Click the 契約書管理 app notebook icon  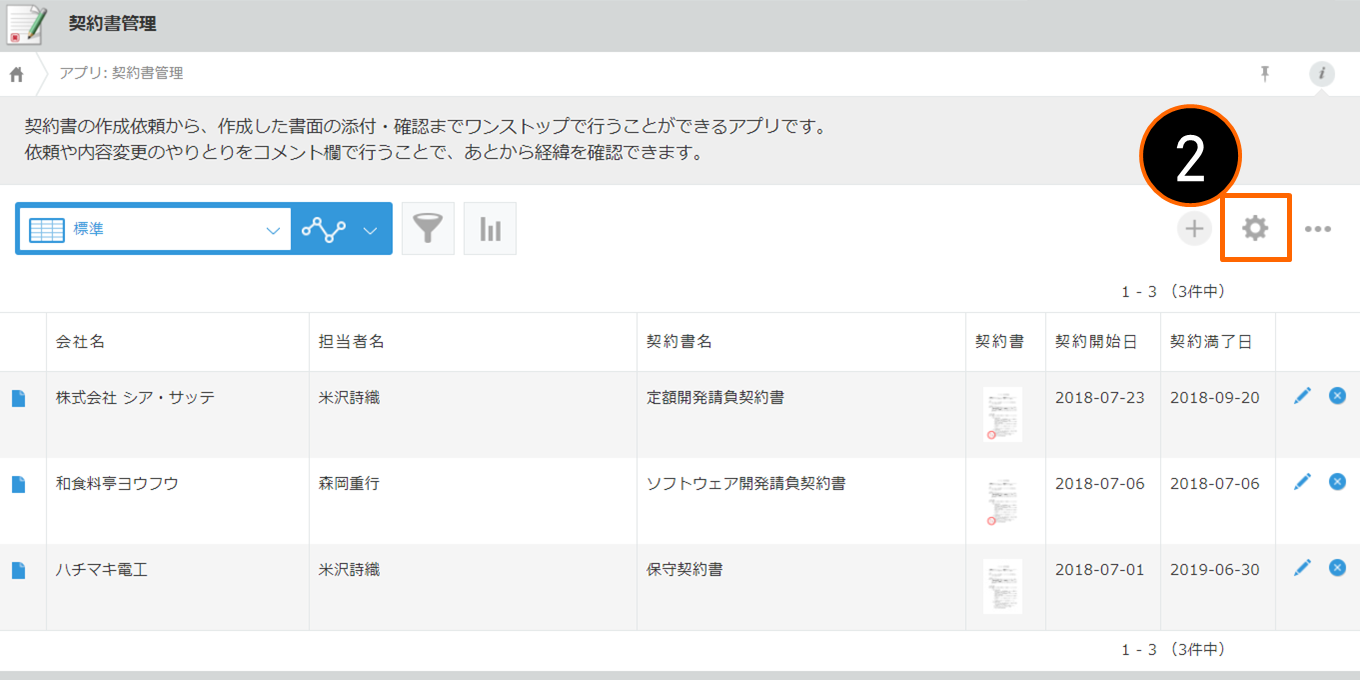pos(27,25)
